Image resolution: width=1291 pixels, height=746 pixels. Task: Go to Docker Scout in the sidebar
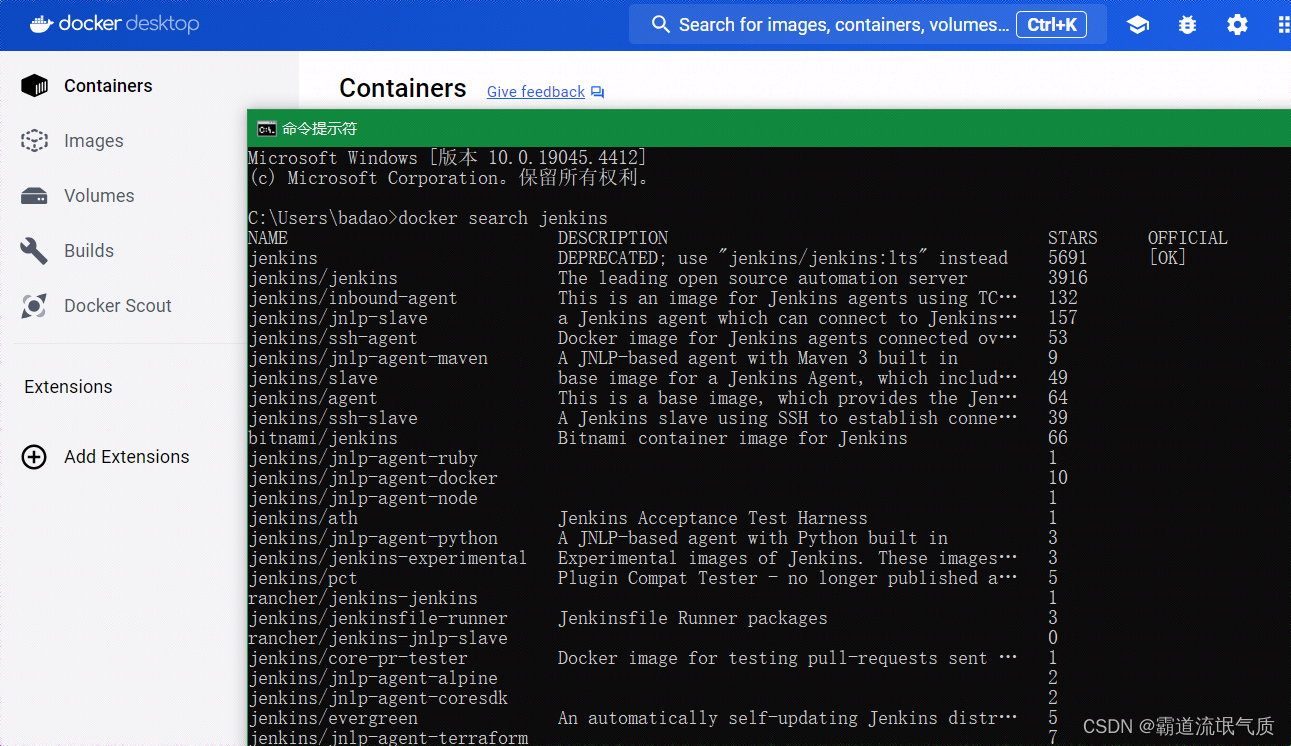pos(118,306)
